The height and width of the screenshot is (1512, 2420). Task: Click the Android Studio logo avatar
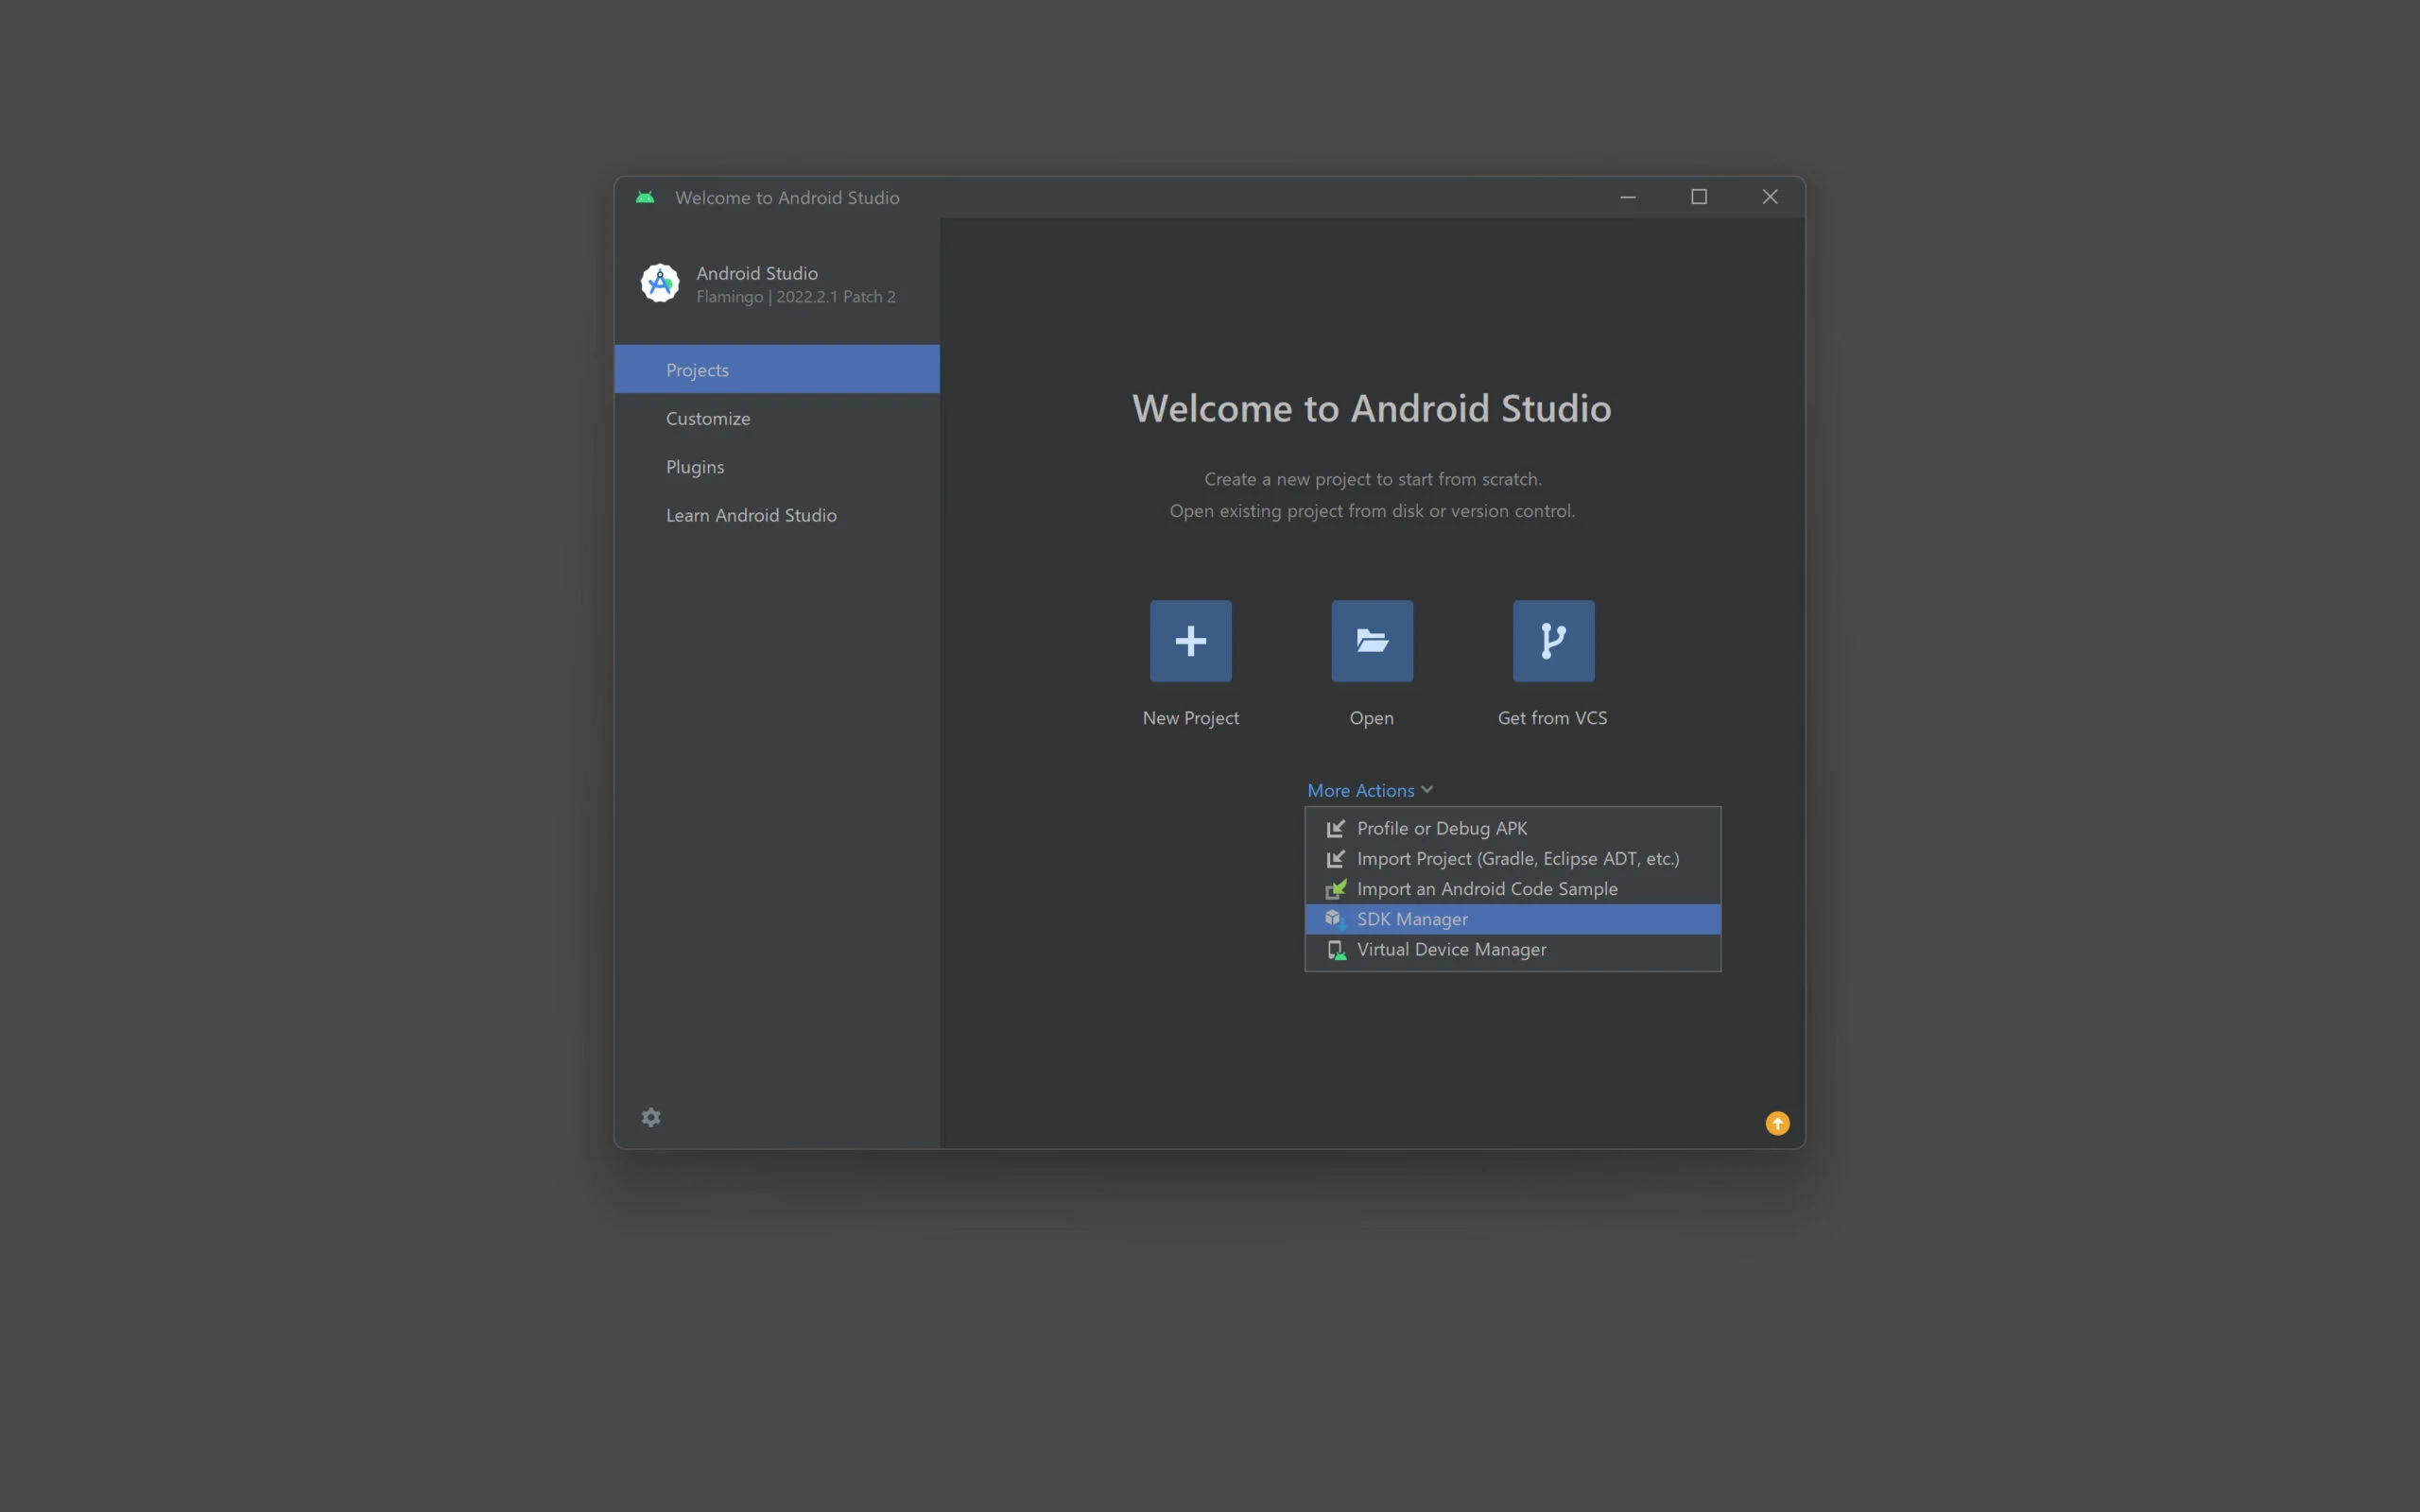coord(660,283)
